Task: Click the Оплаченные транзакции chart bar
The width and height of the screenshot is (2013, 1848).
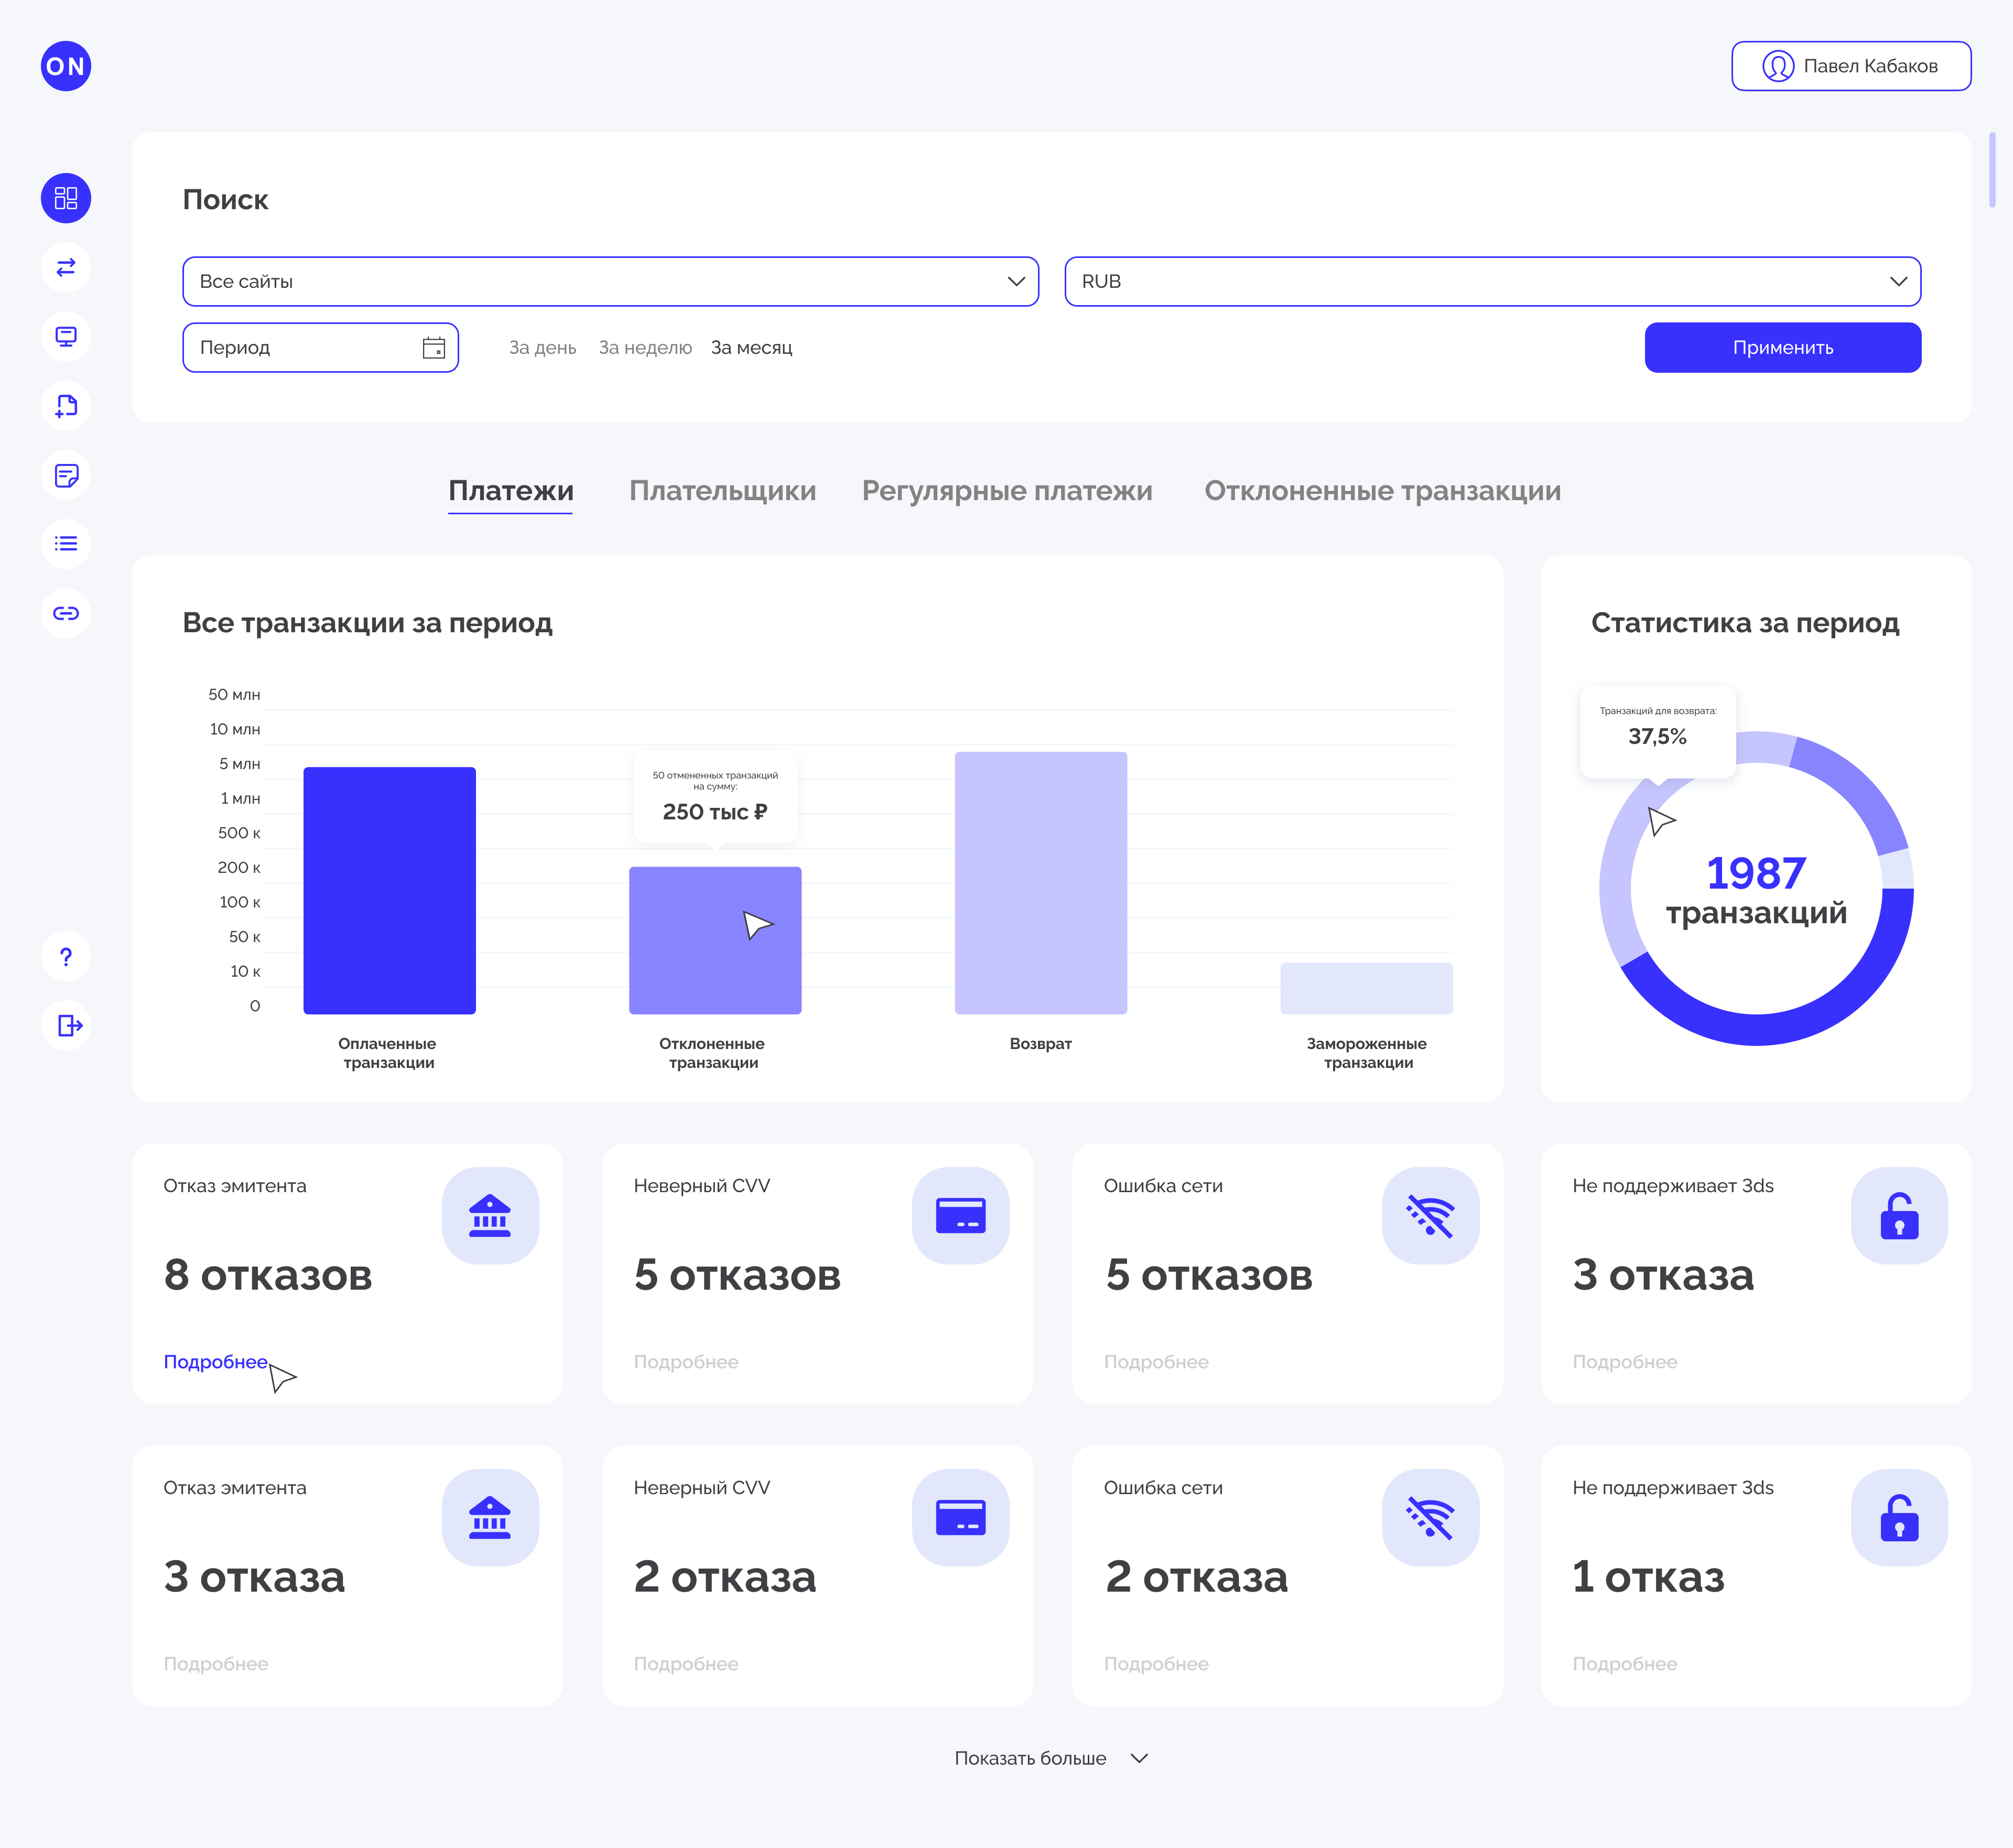Action: point(389,890)
